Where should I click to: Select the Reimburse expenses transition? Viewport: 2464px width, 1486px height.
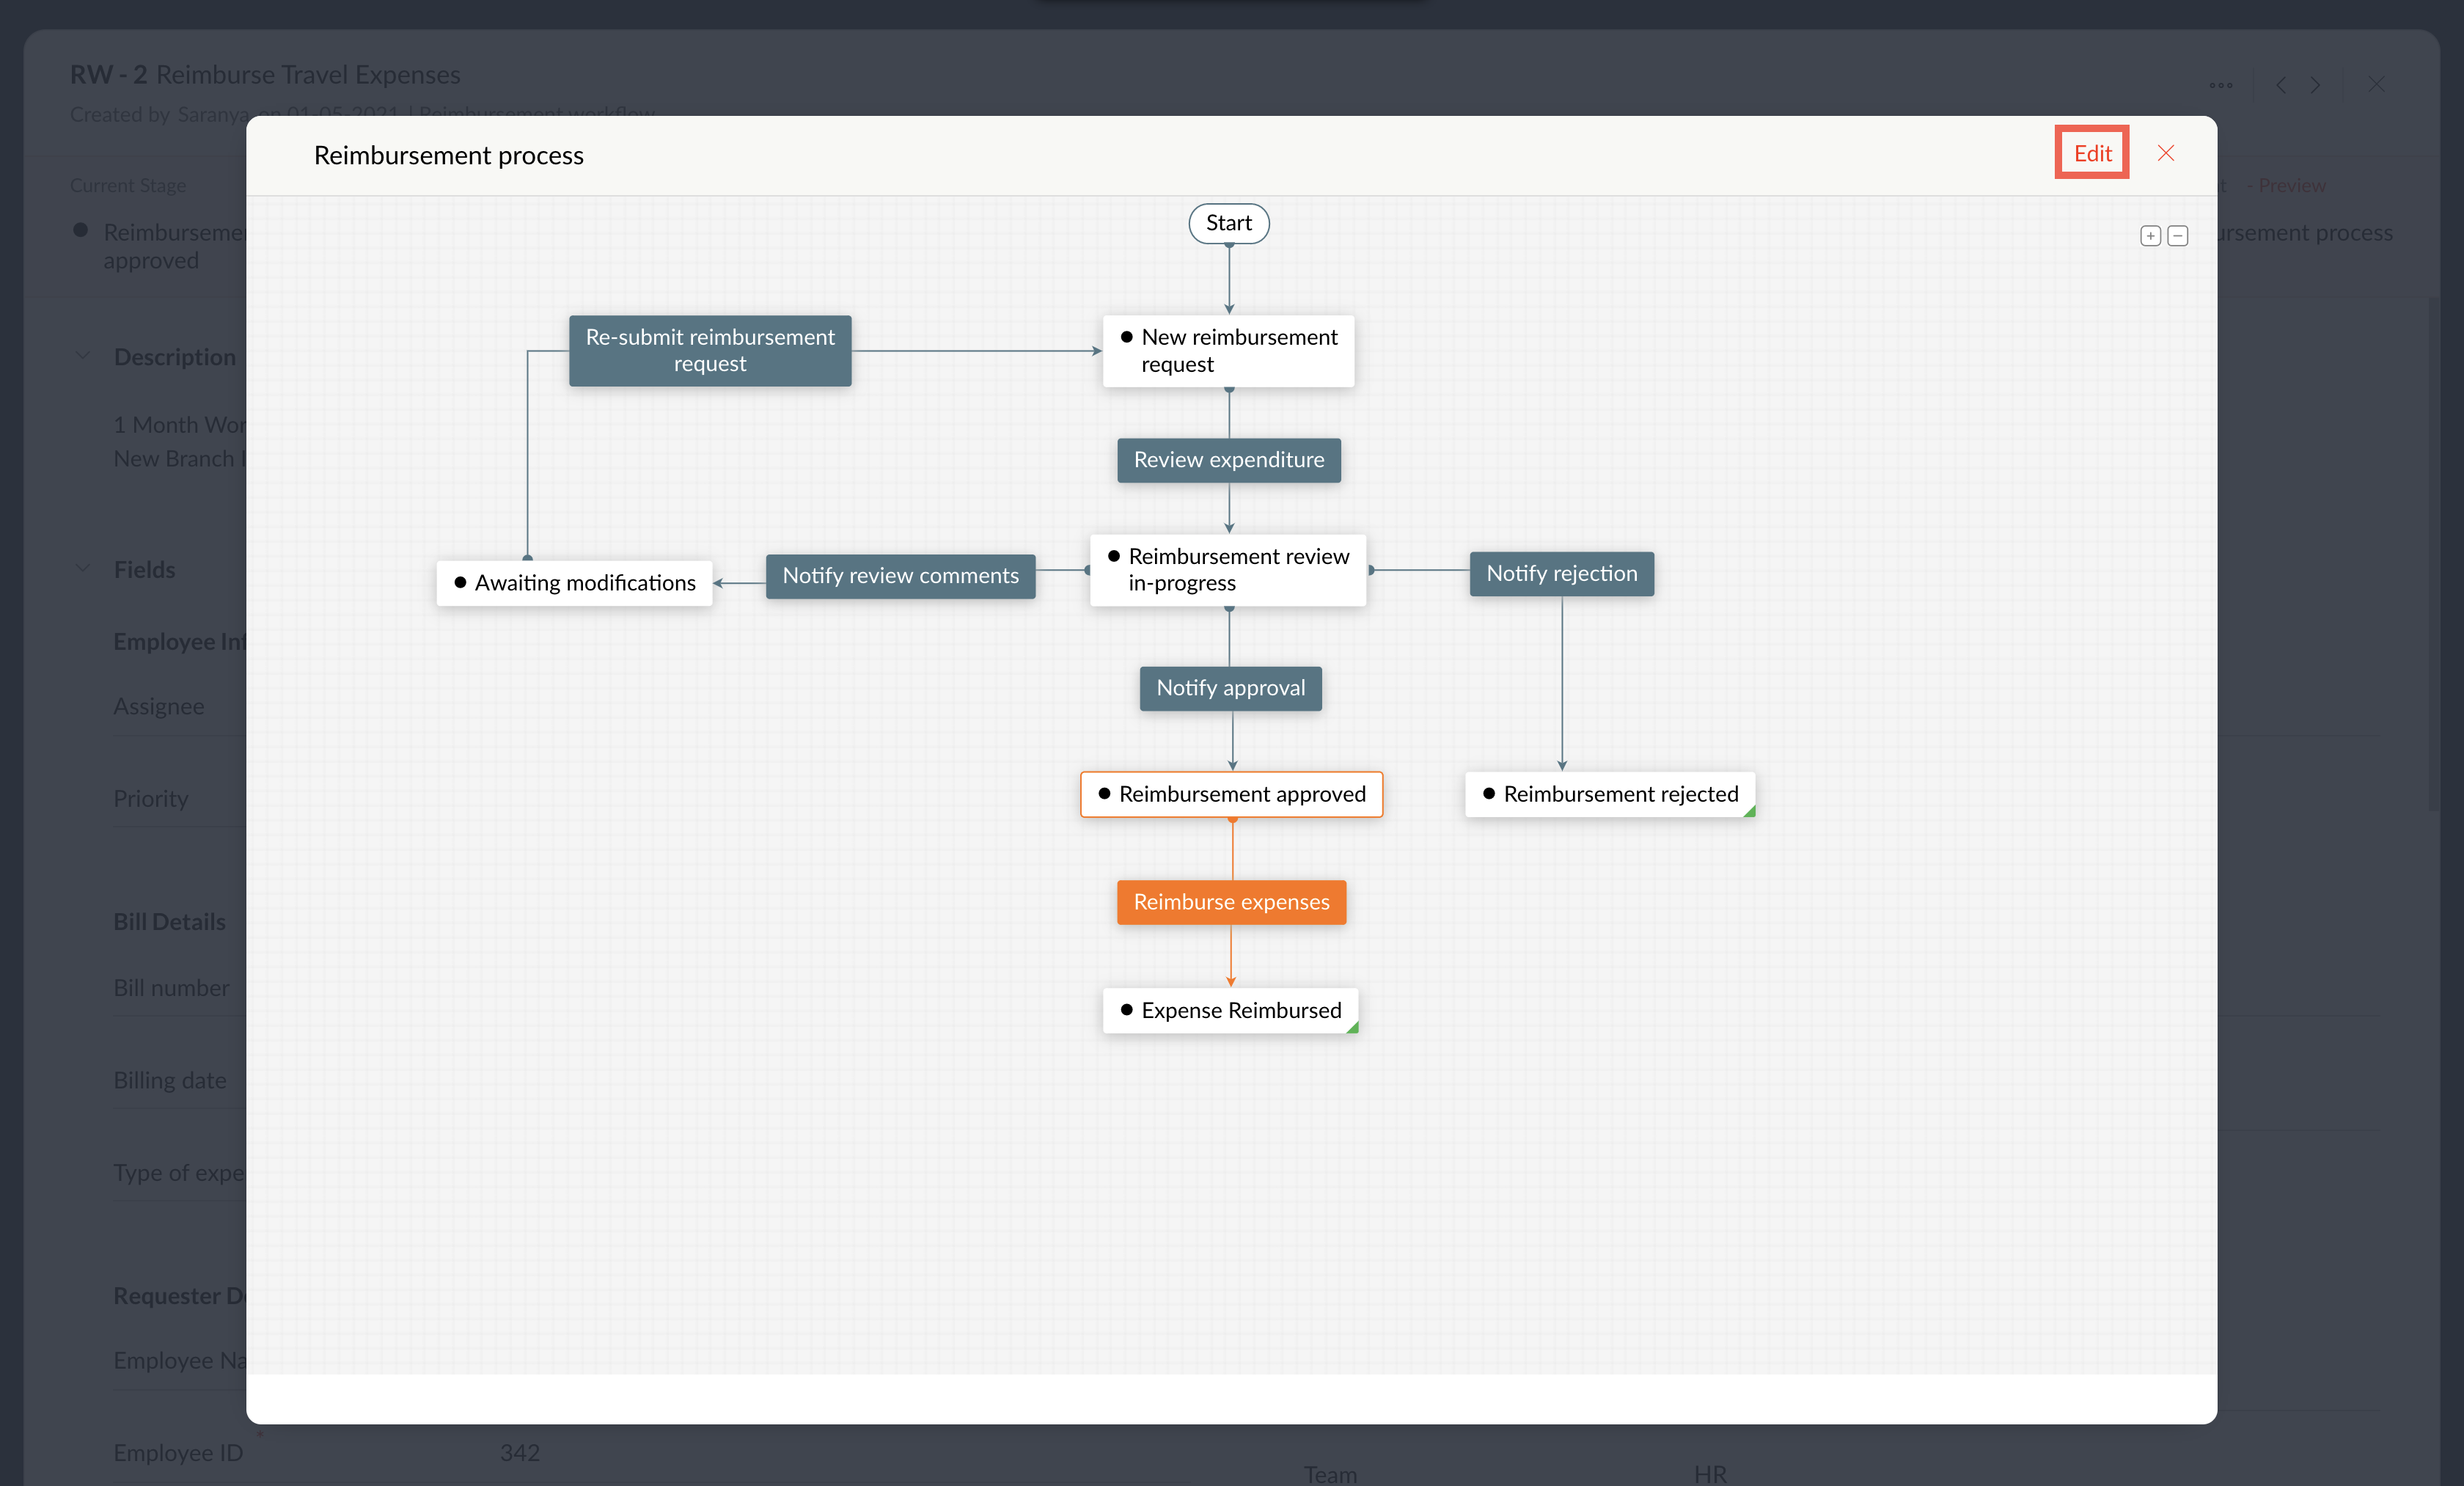click(1231, 902)
